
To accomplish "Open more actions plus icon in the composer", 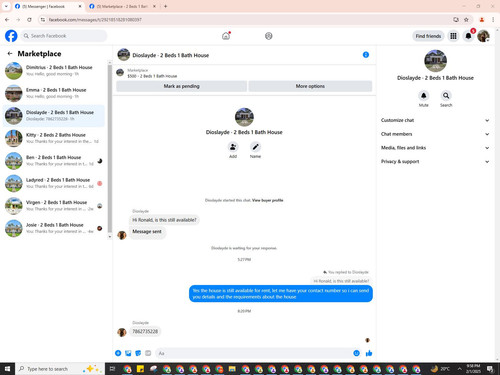I will click(x=118, y=353).
